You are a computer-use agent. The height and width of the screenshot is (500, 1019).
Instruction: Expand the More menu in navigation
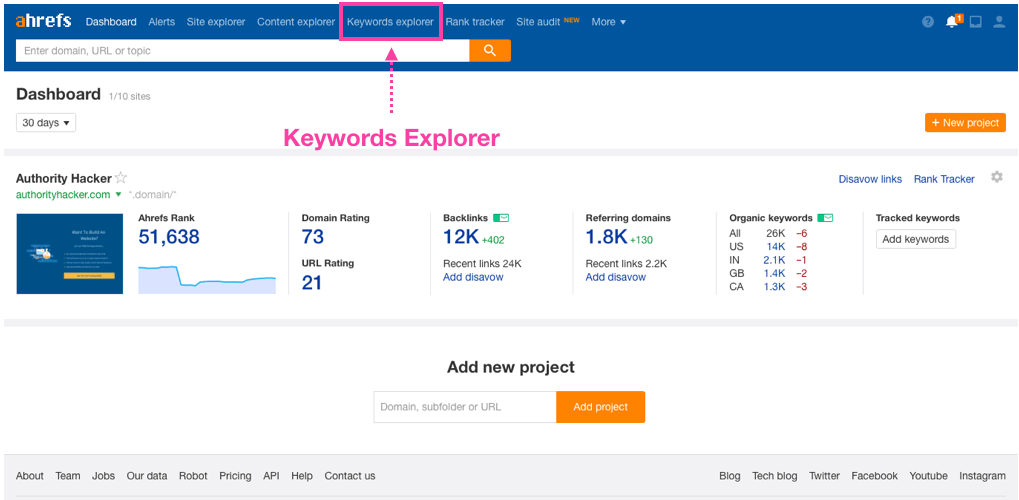click(x=609, y=21)
